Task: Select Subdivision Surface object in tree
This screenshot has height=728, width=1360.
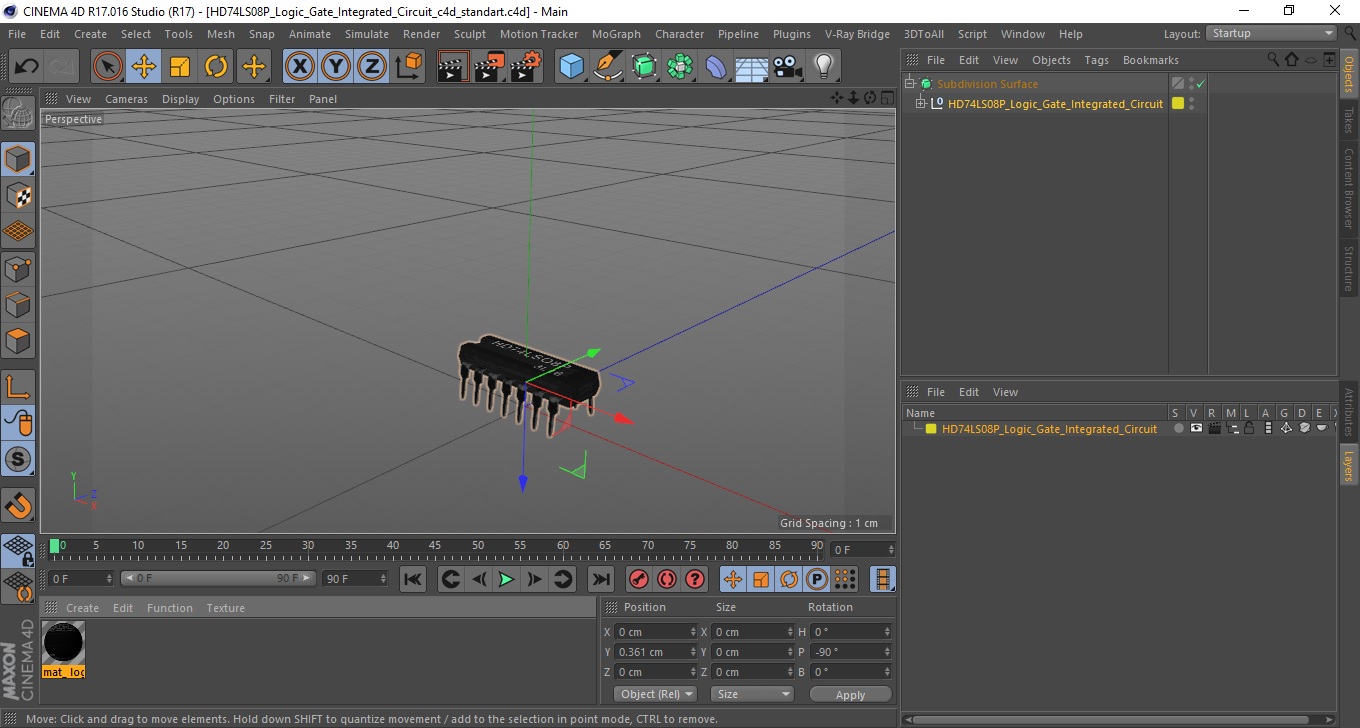Action: coord(987,84)
